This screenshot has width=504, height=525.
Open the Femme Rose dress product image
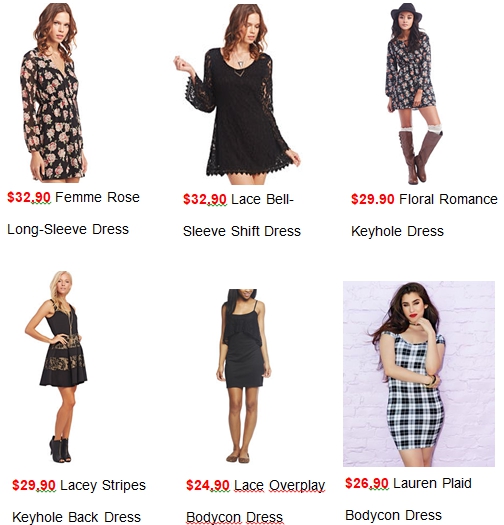tap(53, 93)
